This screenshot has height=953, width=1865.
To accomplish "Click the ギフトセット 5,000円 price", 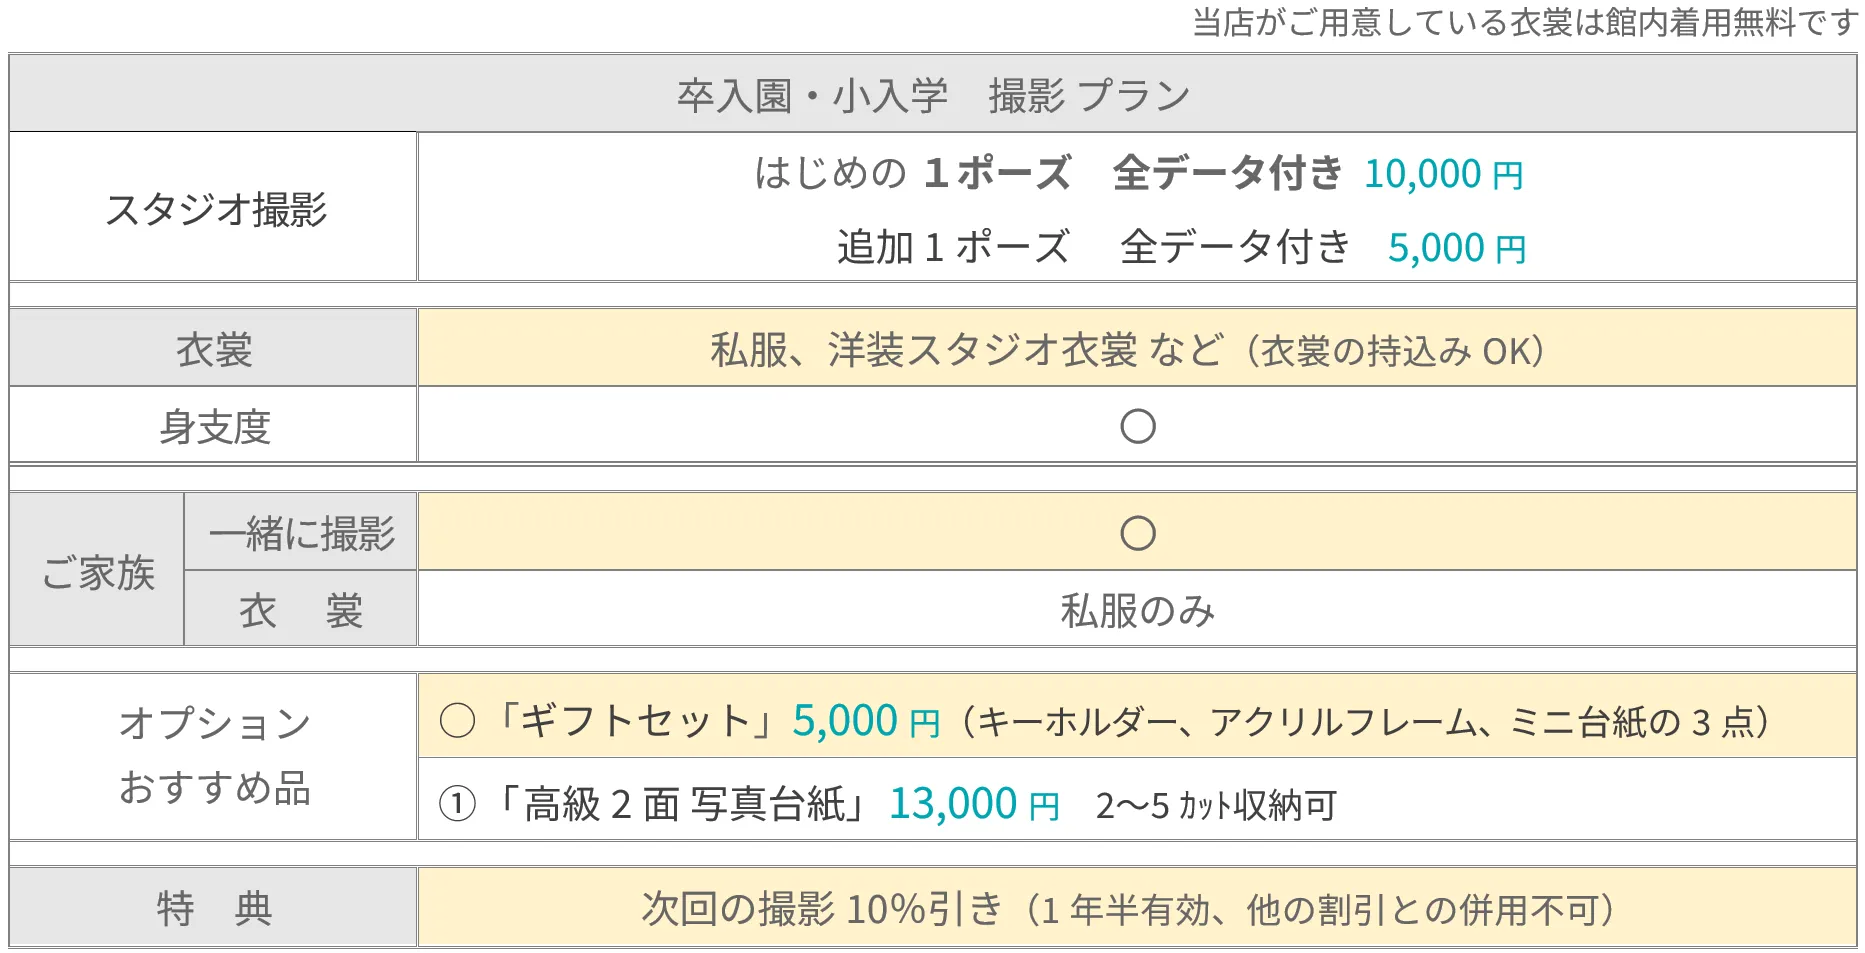I will pyautogui.click(x=867, y=720).
